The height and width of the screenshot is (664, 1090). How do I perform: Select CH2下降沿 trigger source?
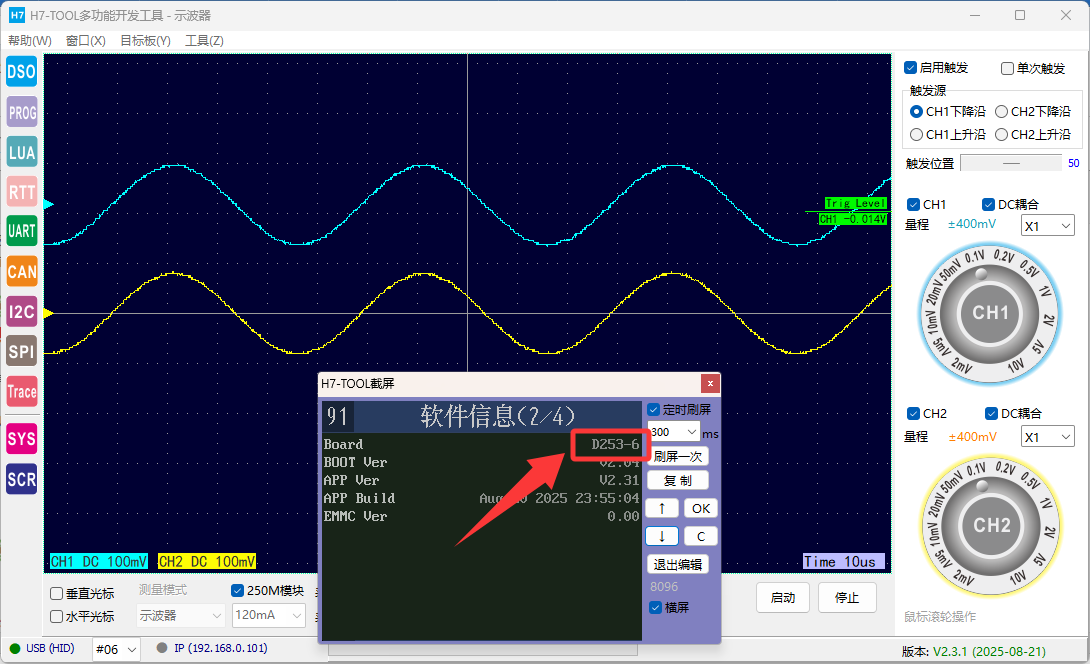click(x=1002, y=111)
